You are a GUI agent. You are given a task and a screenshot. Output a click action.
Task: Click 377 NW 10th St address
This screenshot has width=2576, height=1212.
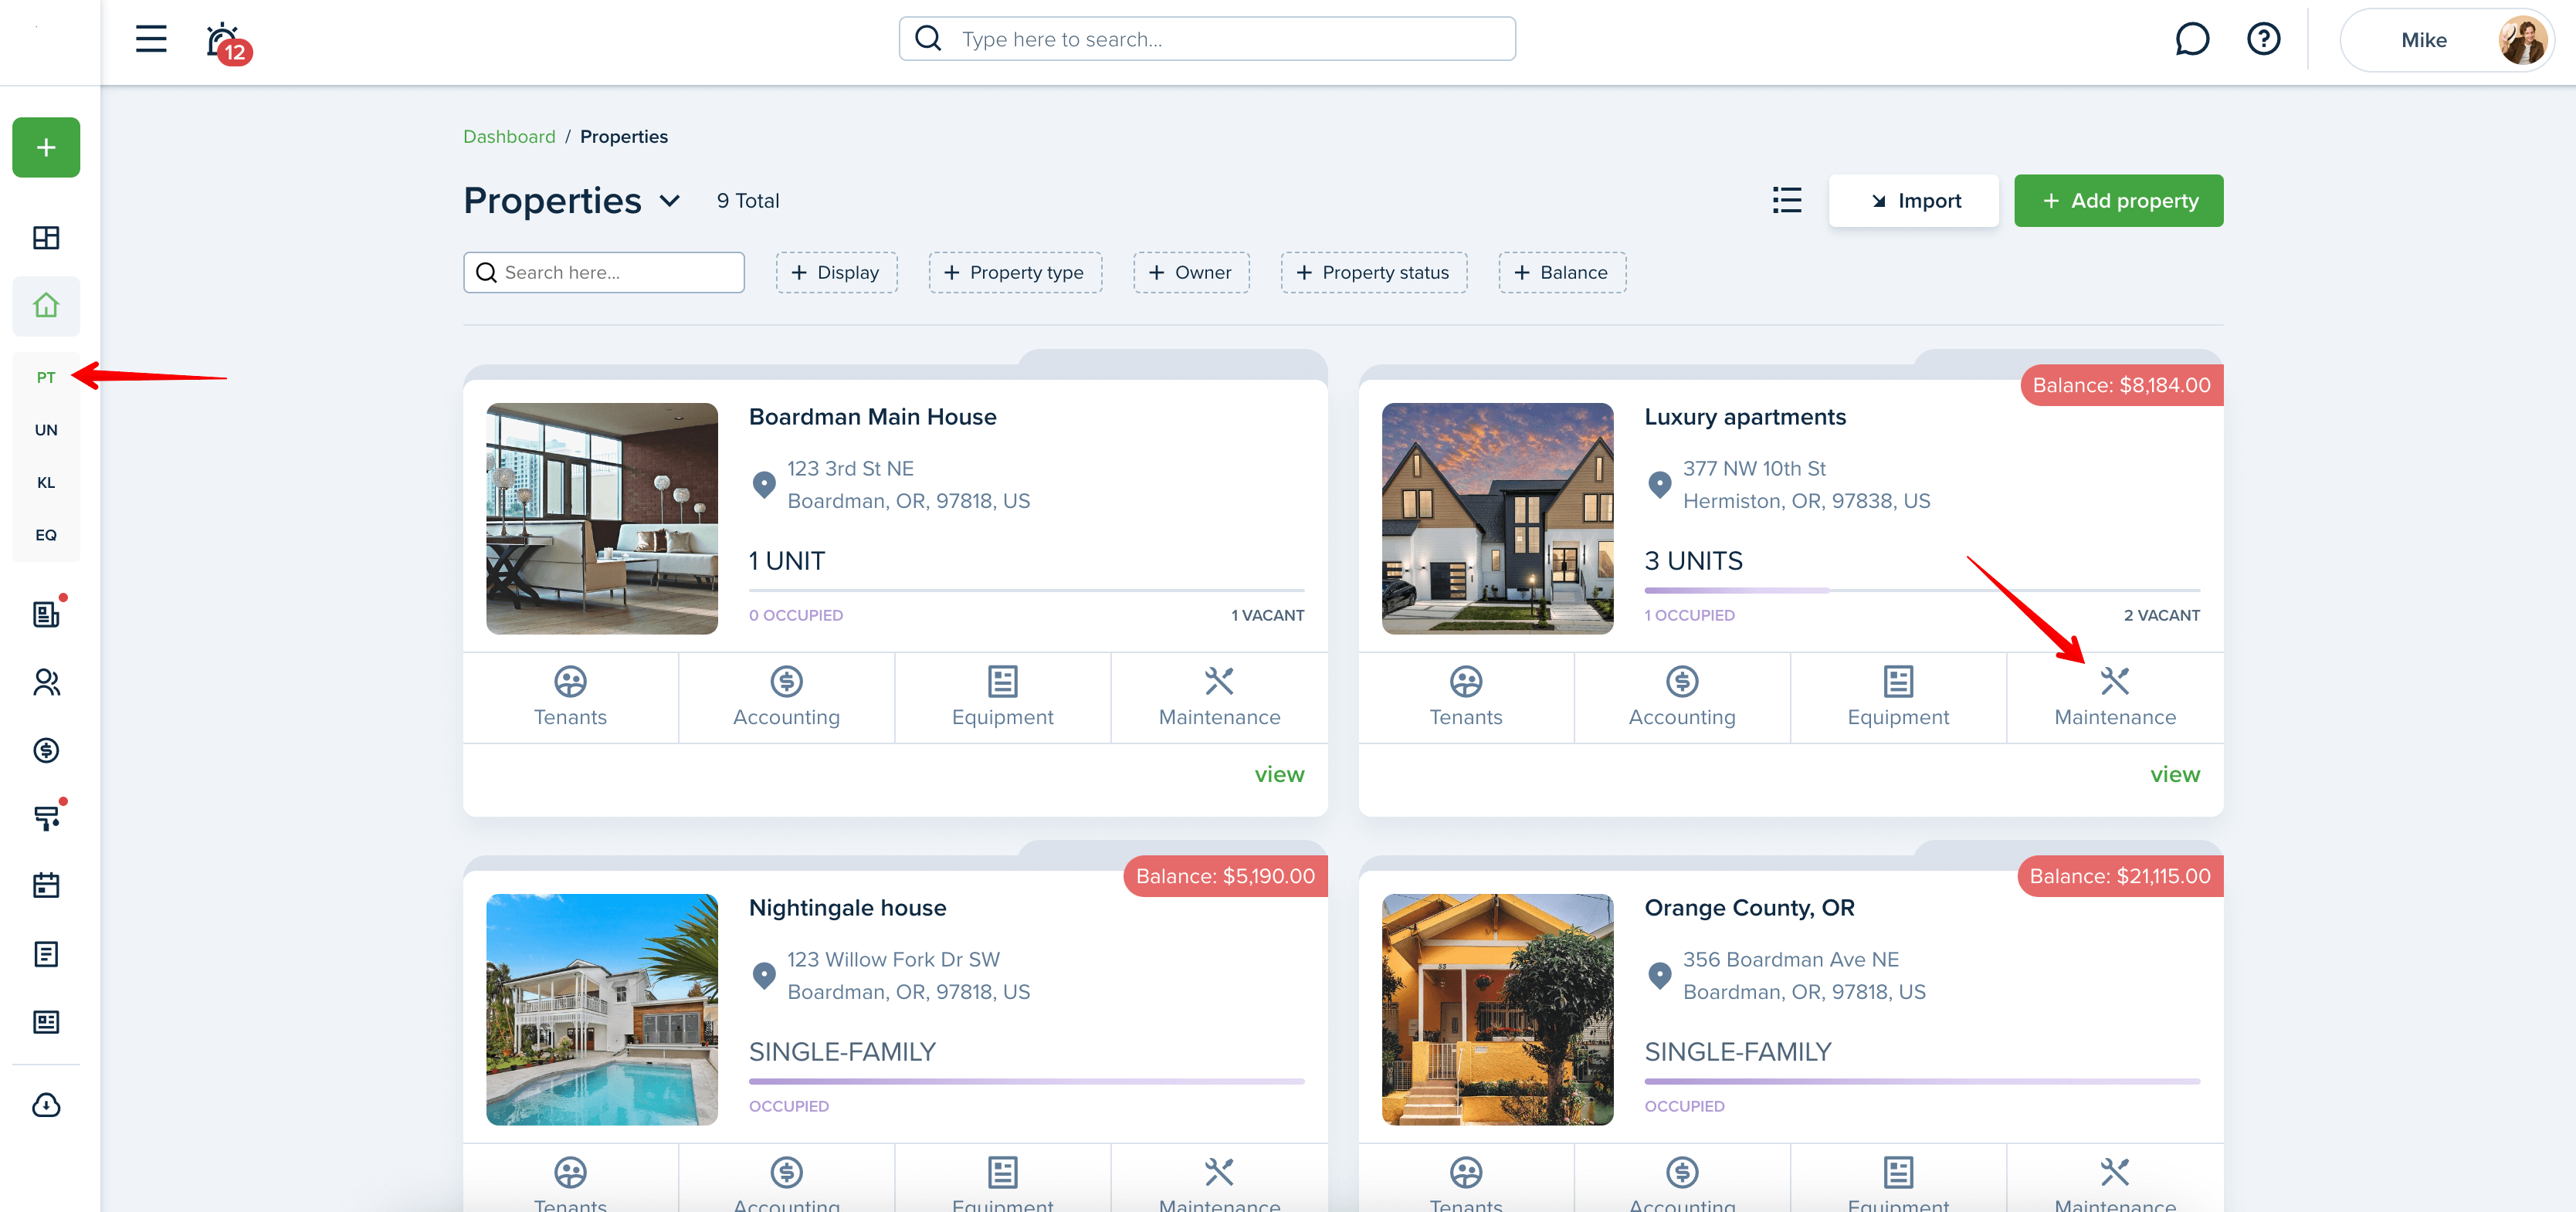click(1754, 468)
